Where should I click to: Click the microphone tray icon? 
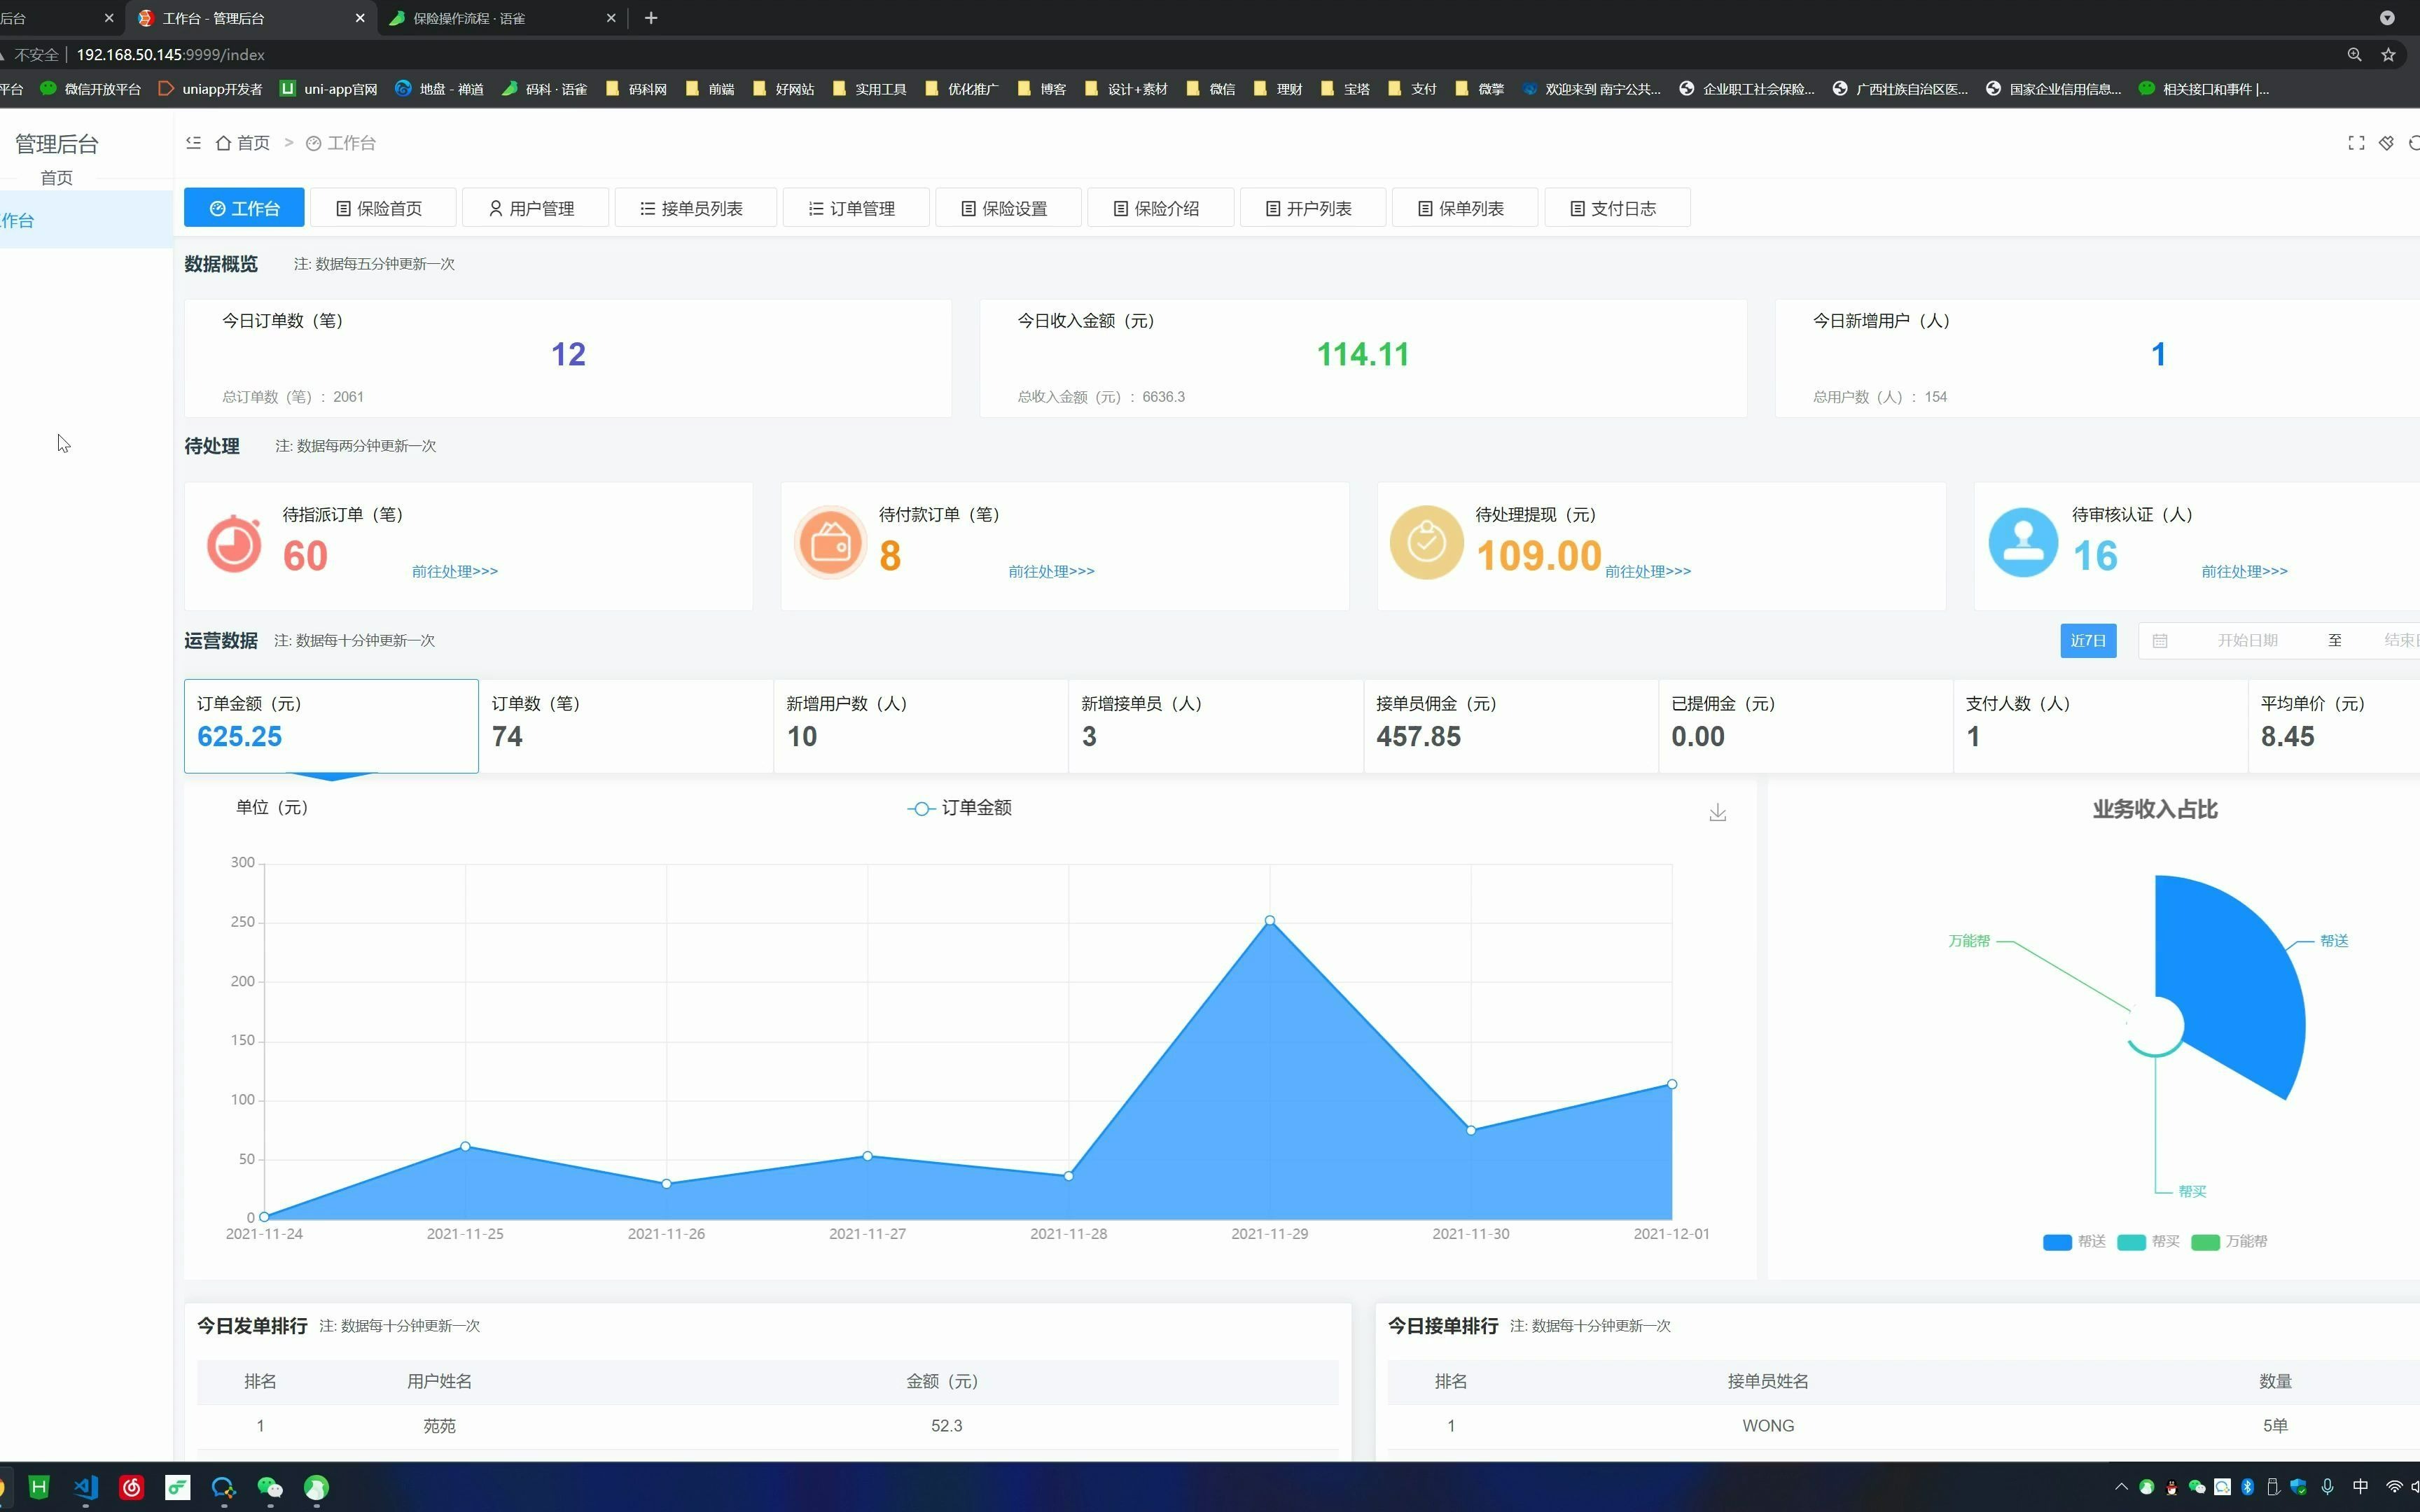pyautogui.click(x=2328, y=1487)
